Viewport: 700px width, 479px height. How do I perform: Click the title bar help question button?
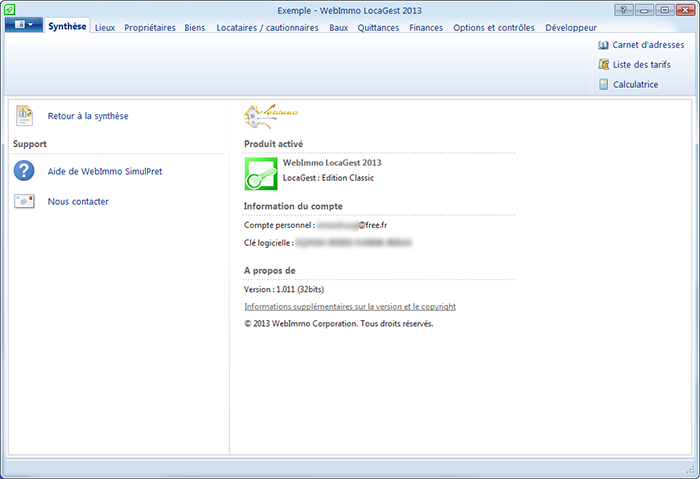point(624,10)
